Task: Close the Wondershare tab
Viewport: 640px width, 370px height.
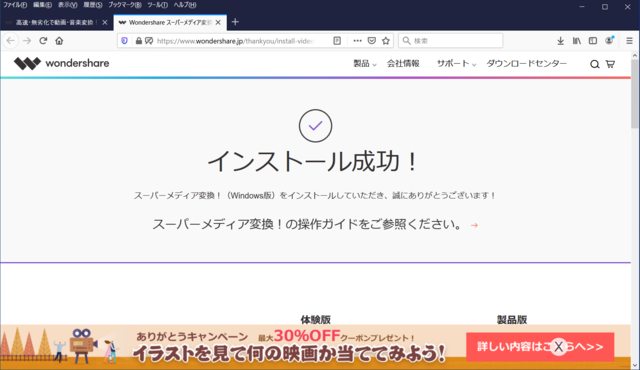Action: tap(218, 22)
